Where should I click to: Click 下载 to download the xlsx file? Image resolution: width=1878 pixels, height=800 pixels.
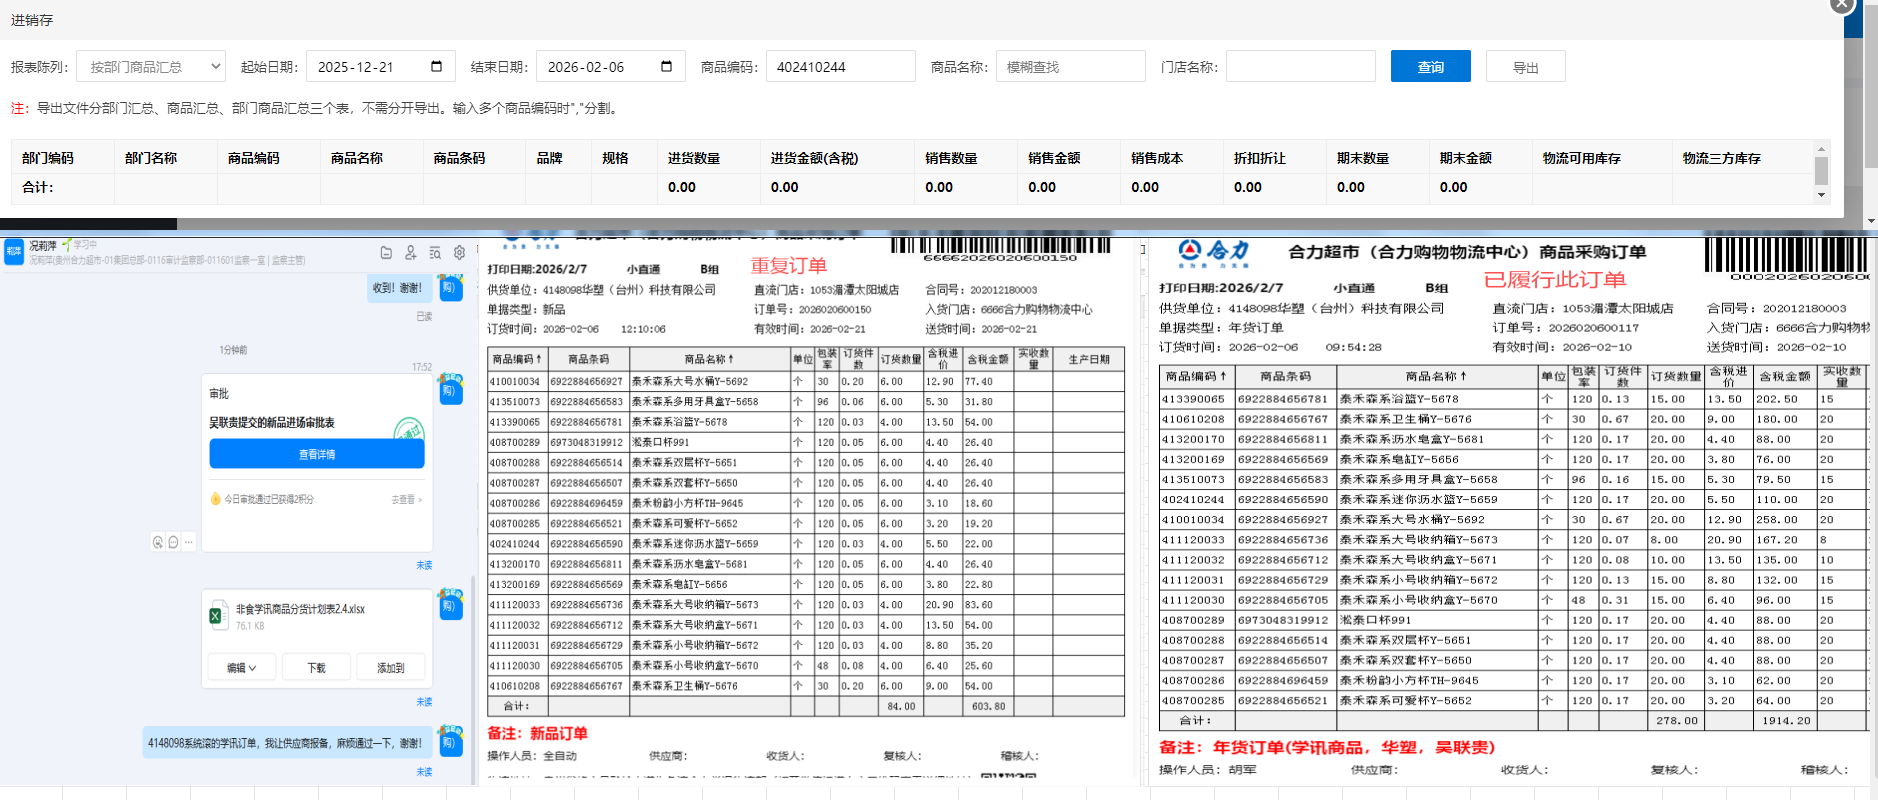(x=316, y=668)
